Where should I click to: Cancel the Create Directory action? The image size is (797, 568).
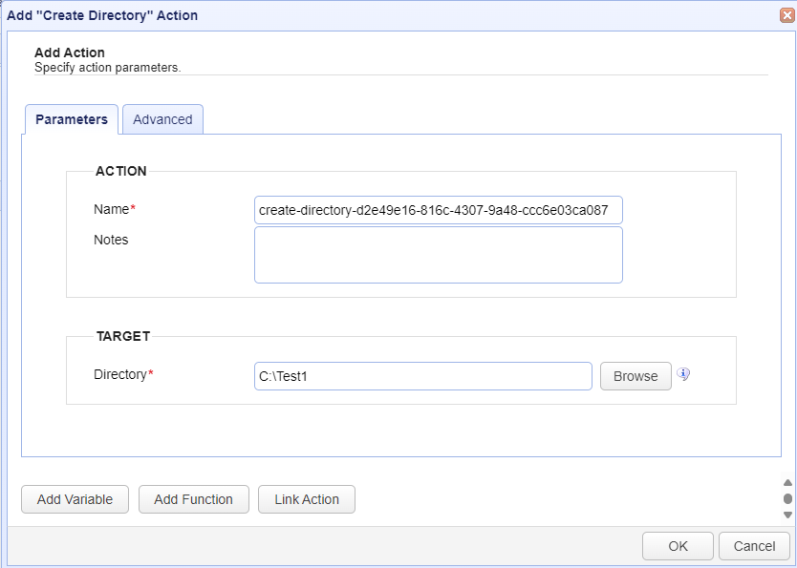point(754,546)
